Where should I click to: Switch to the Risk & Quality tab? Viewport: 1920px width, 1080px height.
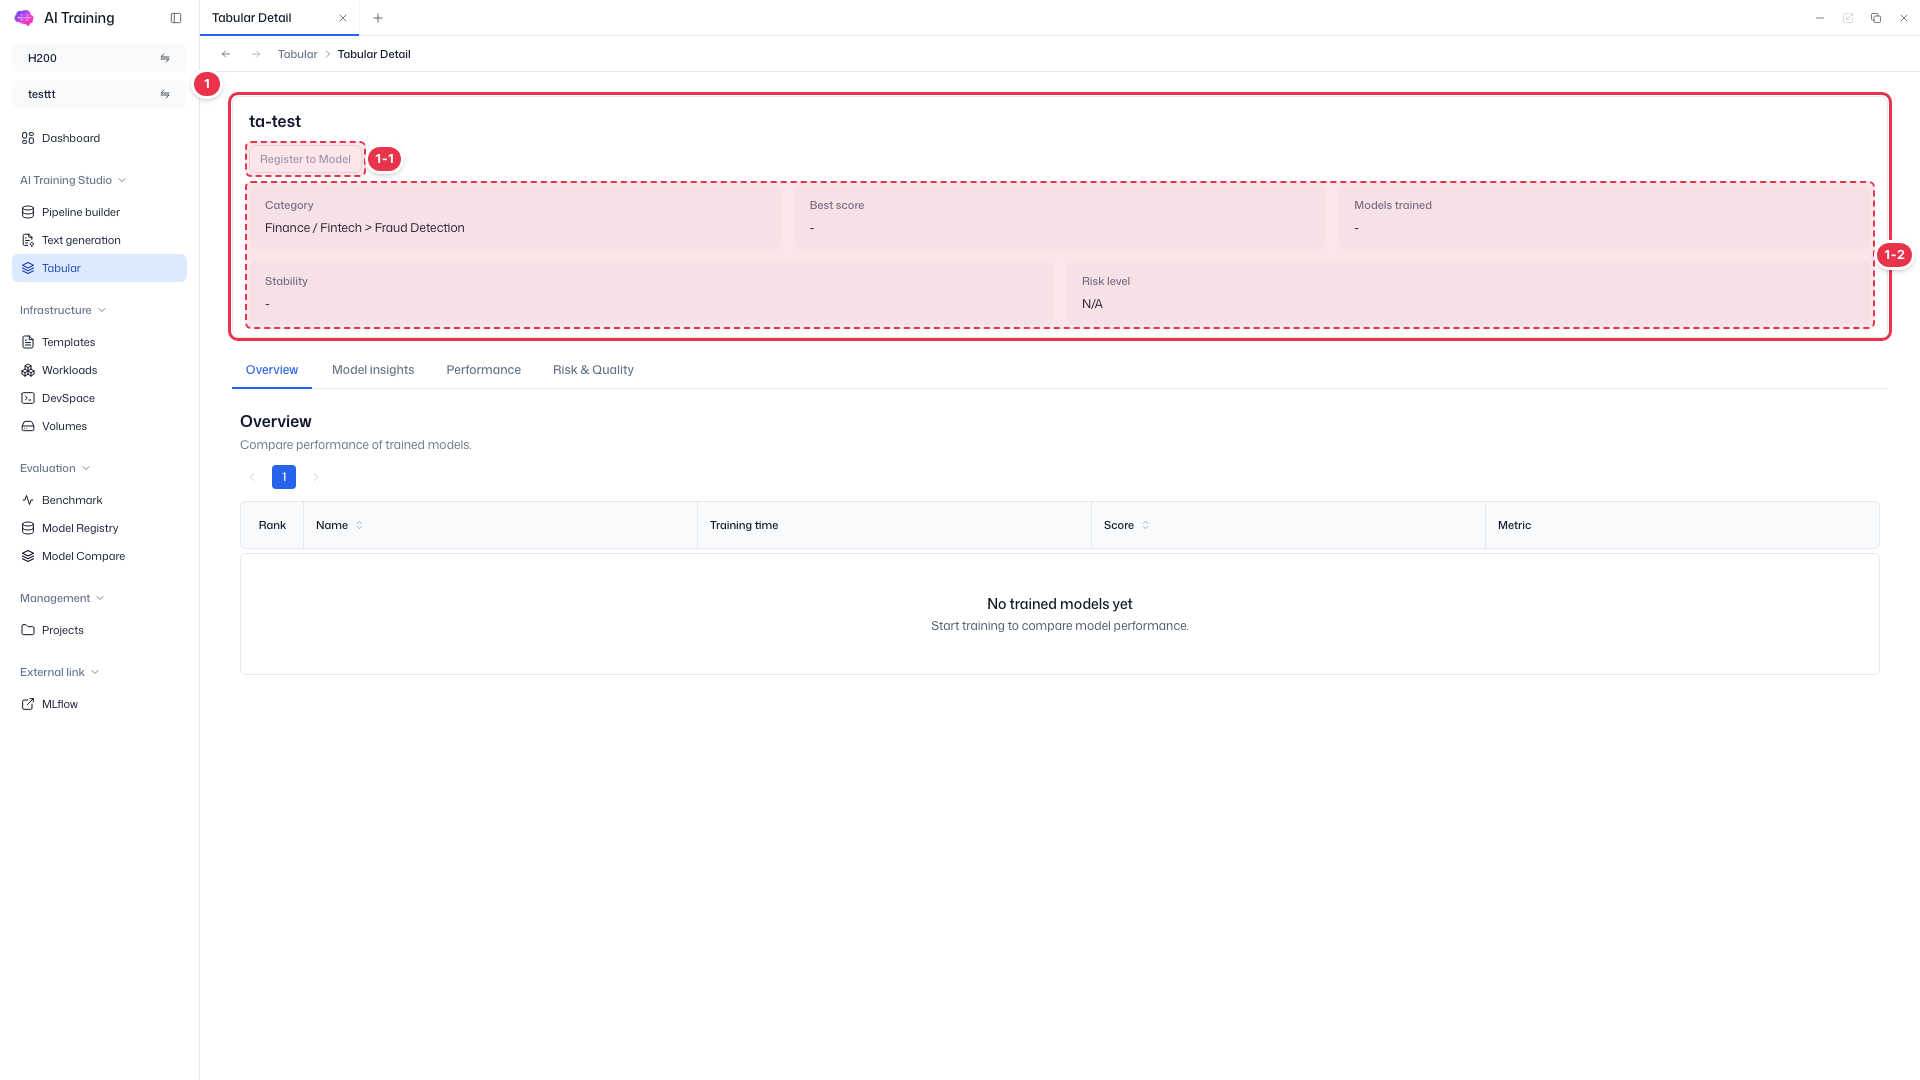[x=593, y=370]
